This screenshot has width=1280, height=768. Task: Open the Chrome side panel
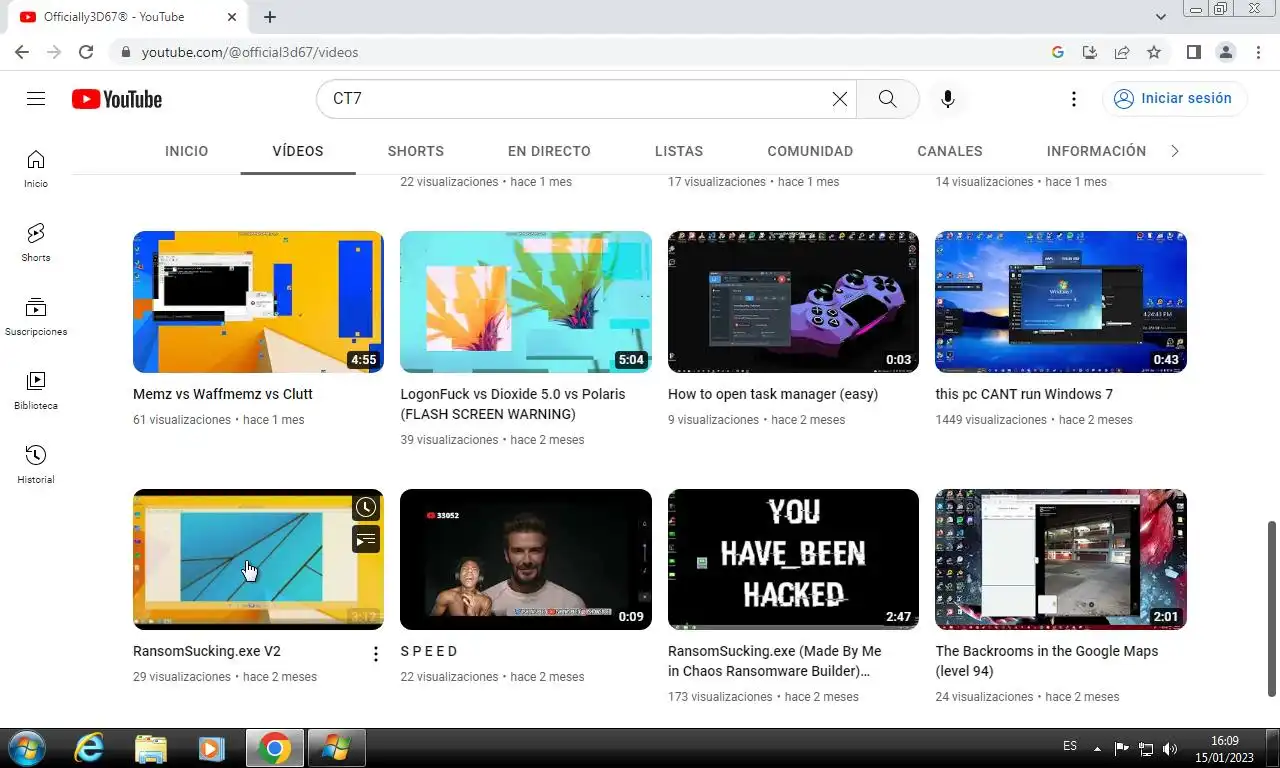[1194, 52]
